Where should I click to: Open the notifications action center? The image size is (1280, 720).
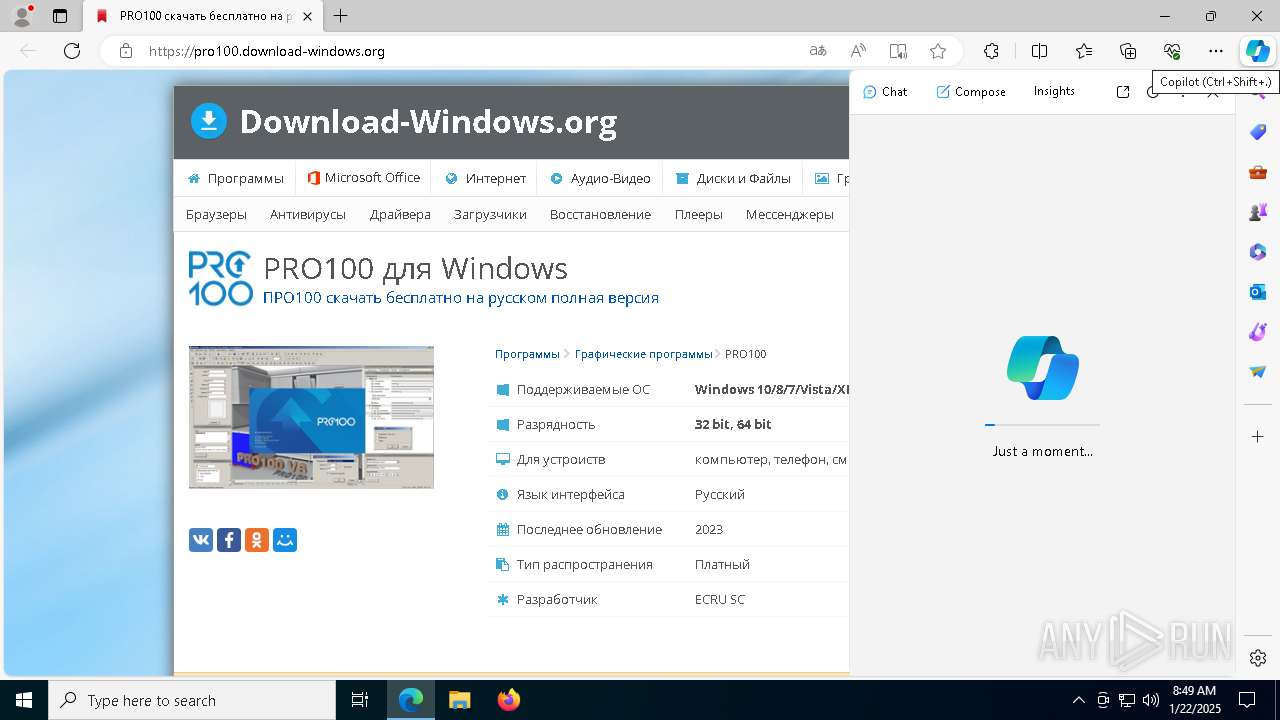click(x=1247, y=700)
